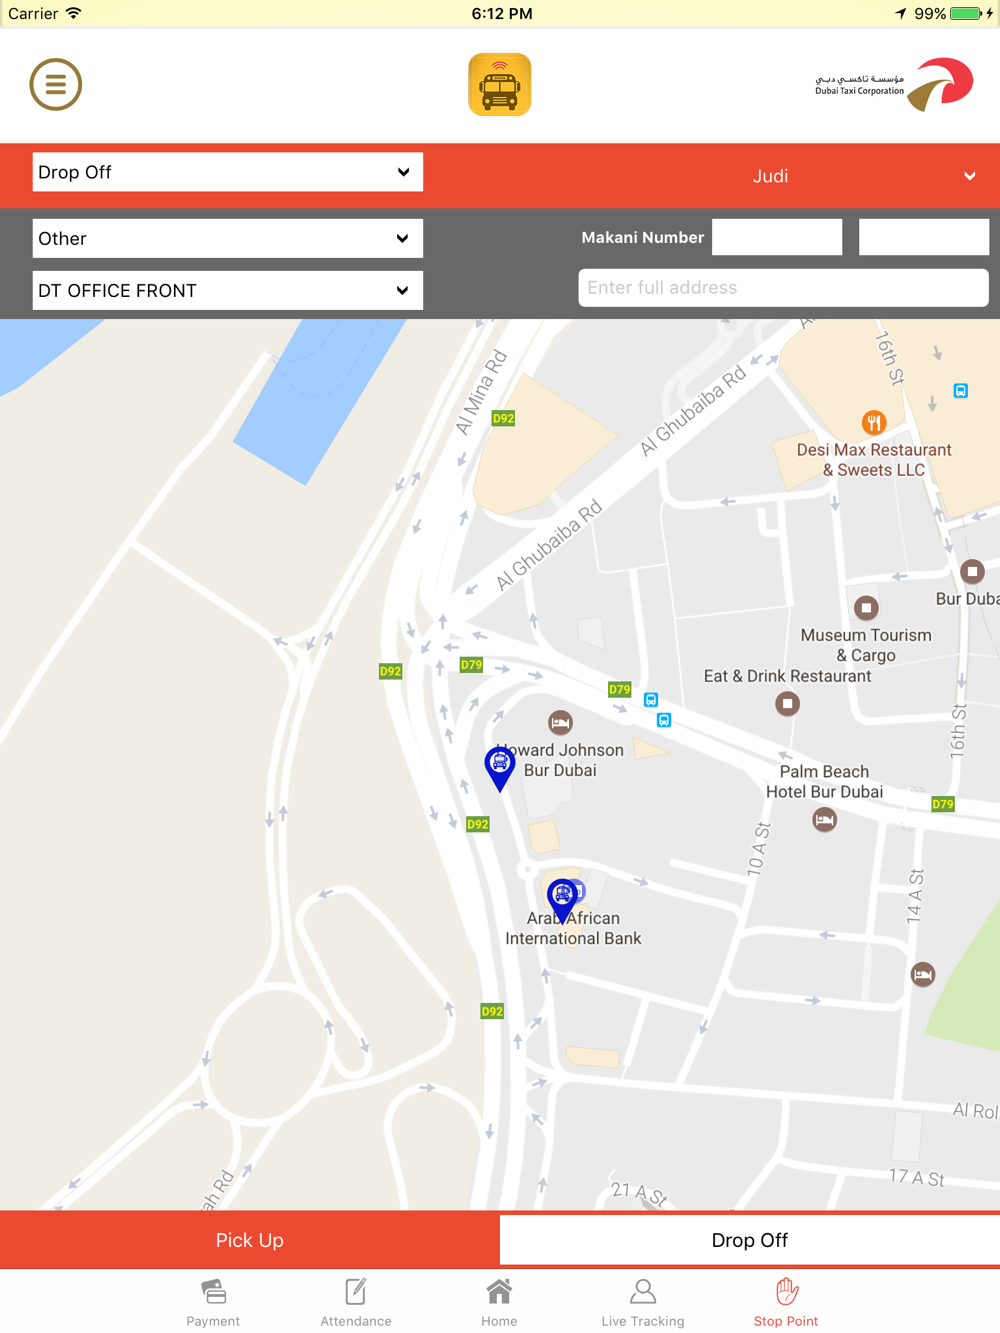Viewport: 1000px width, 1333px height.
Task: Tap the Arab African International Bank label
Action: [573, 929]
